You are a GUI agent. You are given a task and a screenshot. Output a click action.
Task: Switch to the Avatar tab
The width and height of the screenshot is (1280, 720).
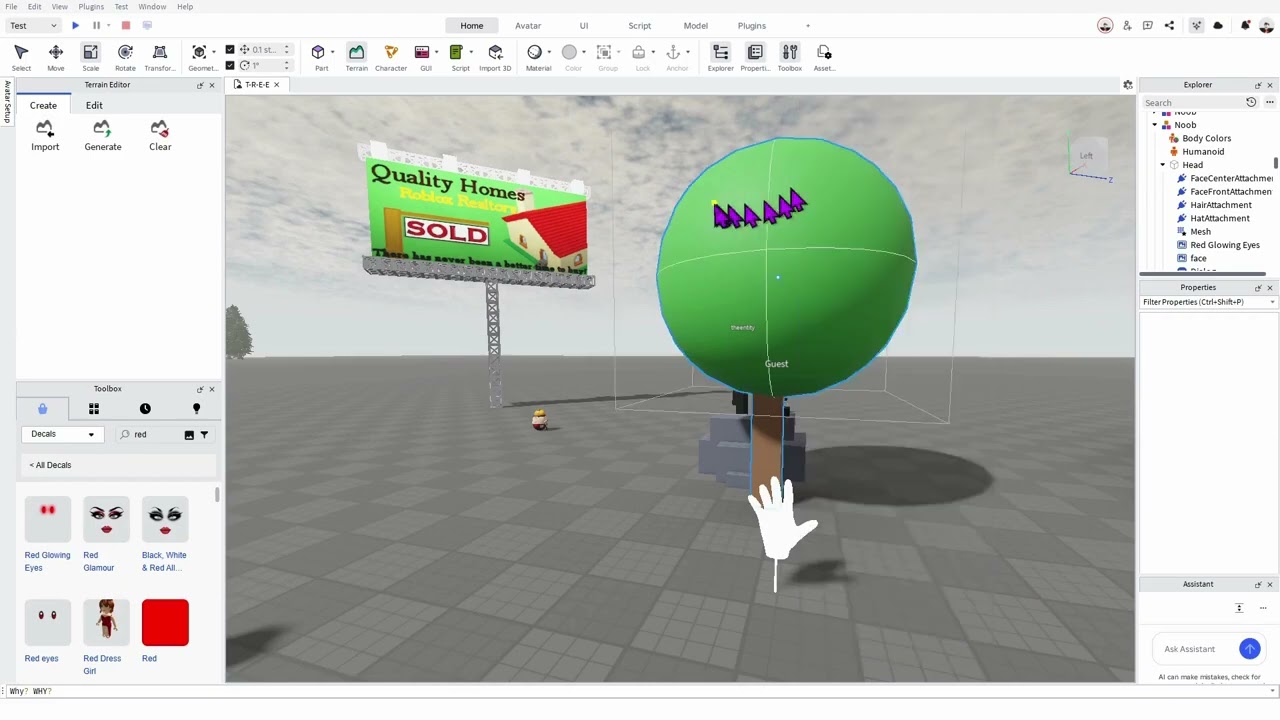[528, 25]
